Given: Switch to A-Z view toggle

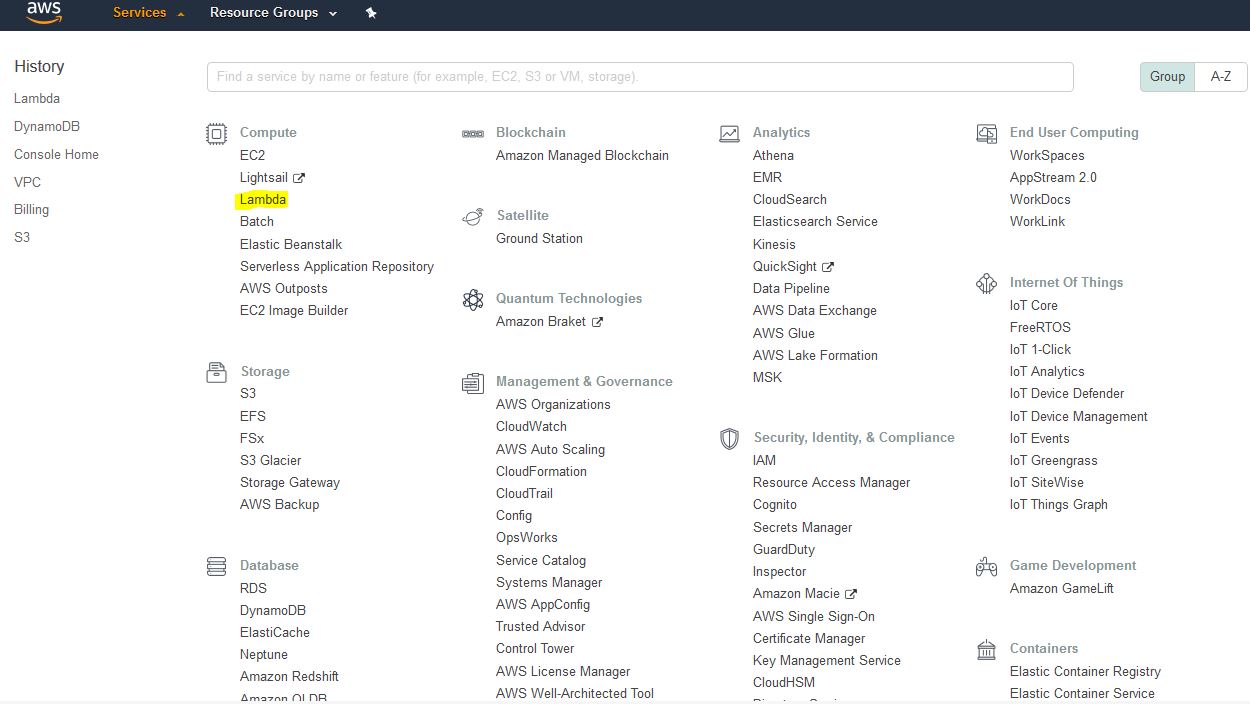Looking at the screenshot, I should point(1221,77).
